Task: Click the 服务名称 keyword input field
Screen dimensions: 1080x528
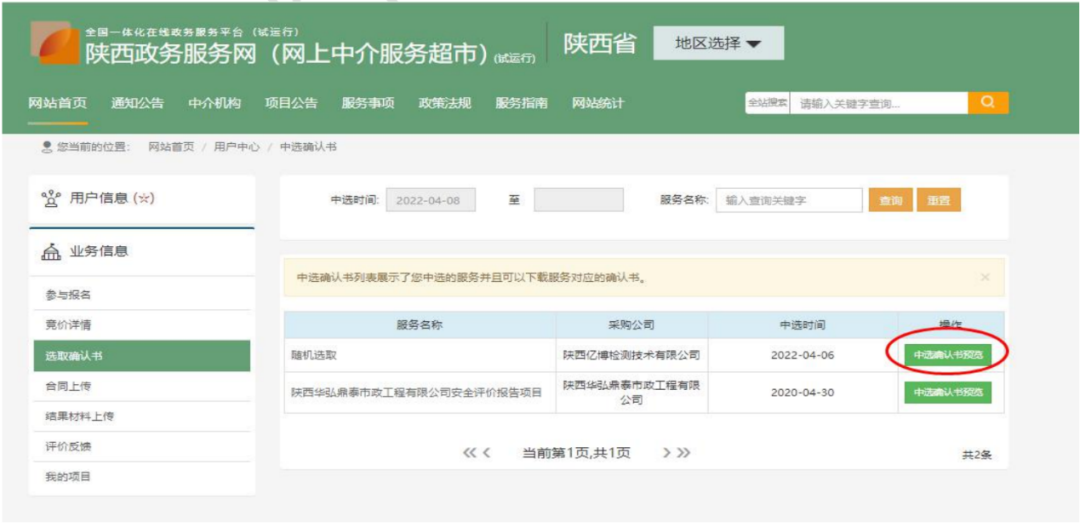Action: [x=789, y=200]
